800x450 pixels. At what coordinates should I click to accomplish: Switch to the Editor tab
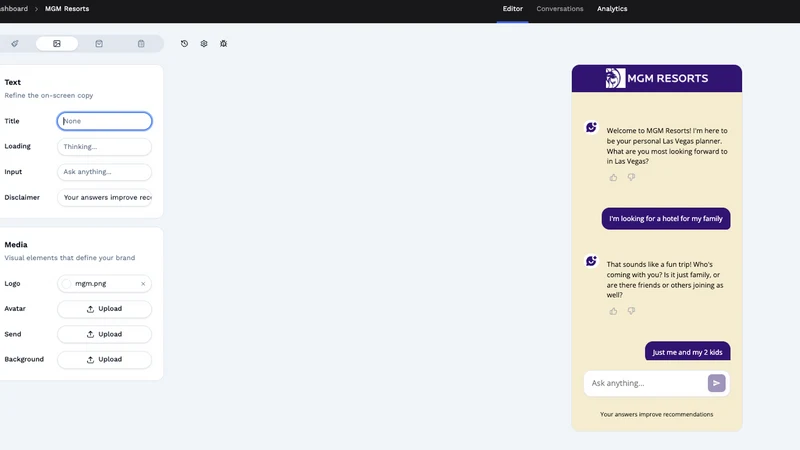tap(512, 9)
